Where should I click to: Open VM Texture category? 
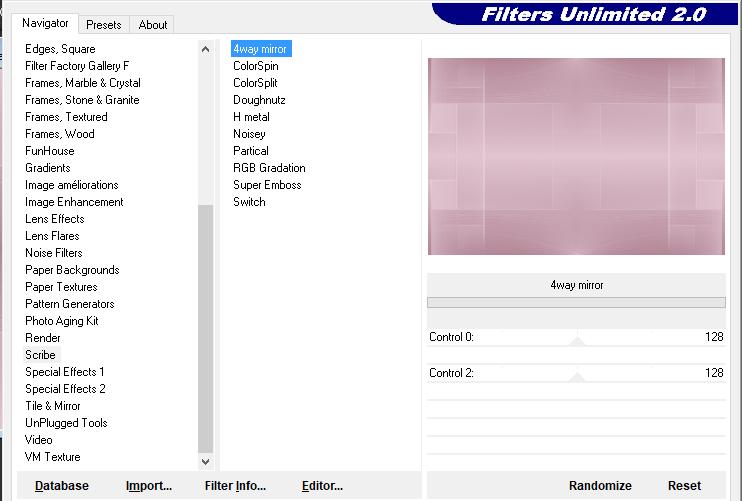point(53,457)
